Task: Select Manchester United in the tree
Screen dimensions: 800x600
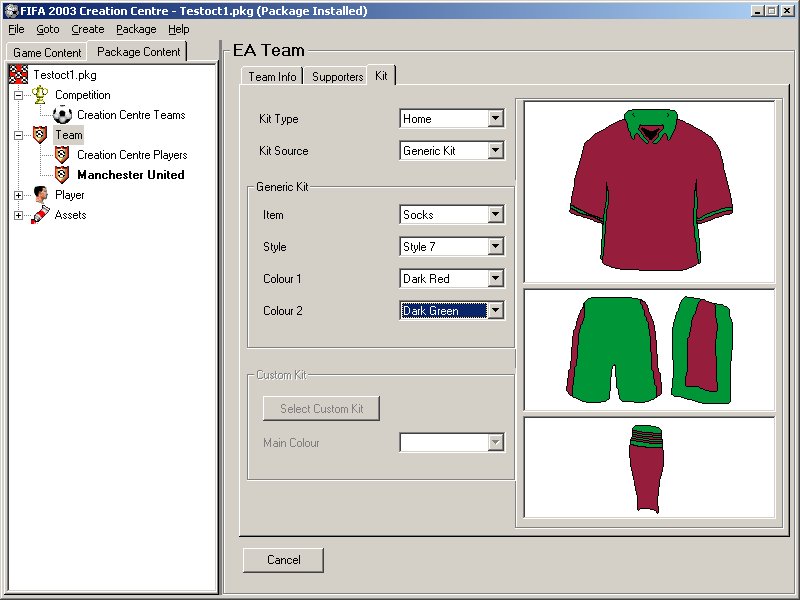Action: point(131,174)
